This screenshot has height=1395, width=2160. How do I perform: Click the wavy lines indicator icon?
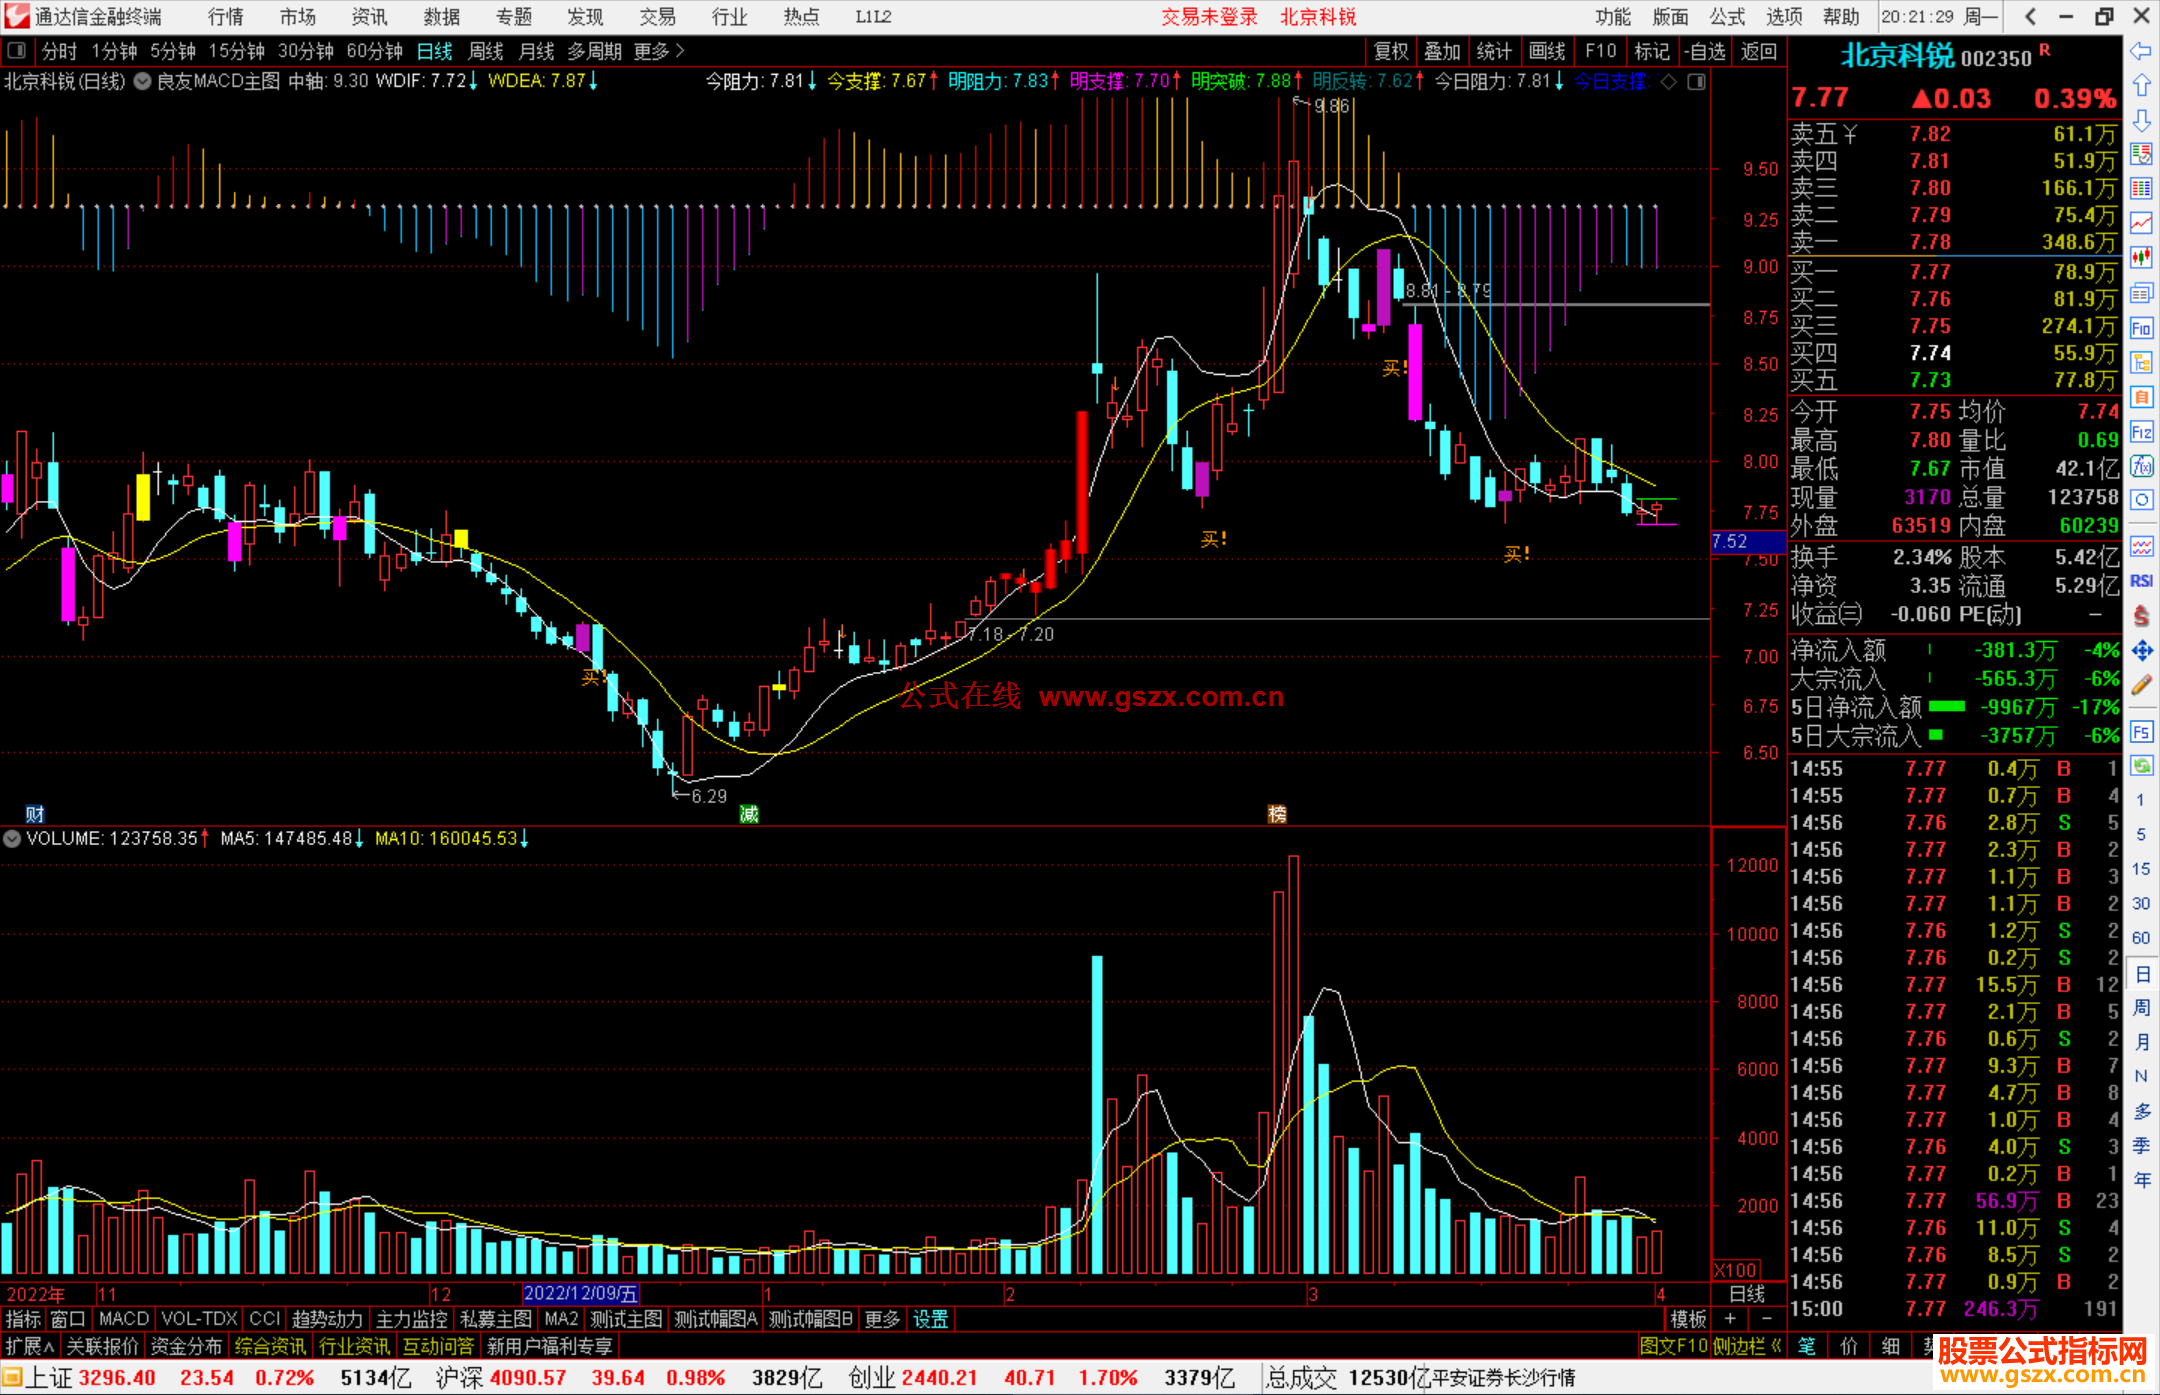pos(2141,546)
